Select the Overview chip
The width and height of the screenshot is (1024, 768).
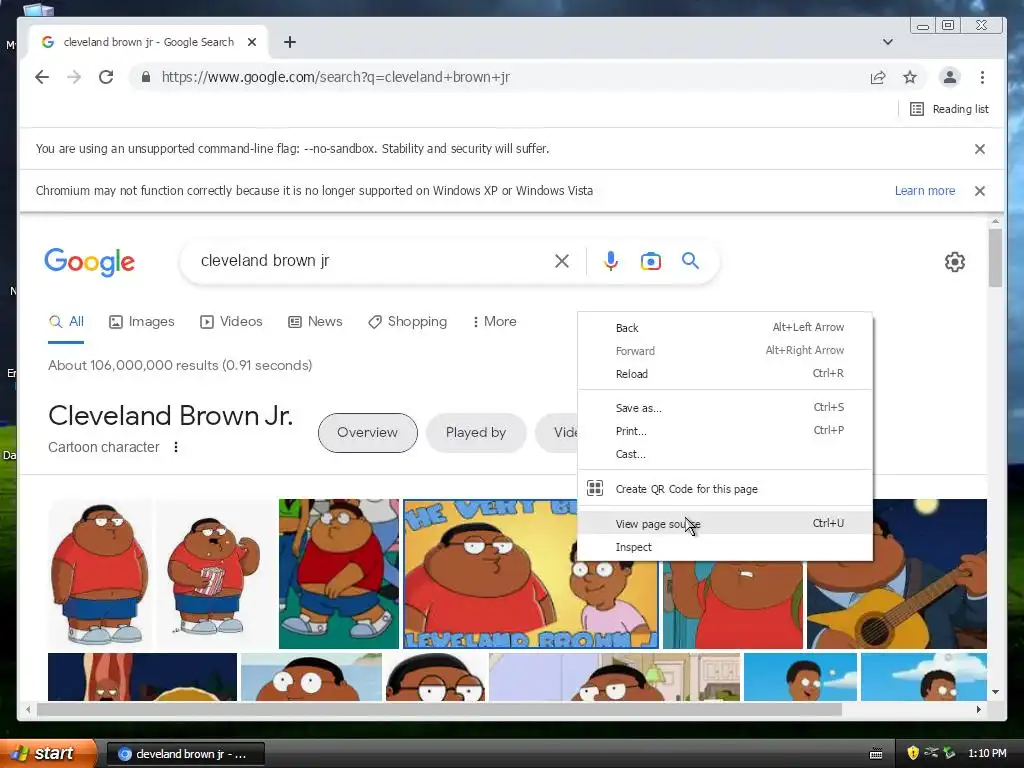point(368,432)
